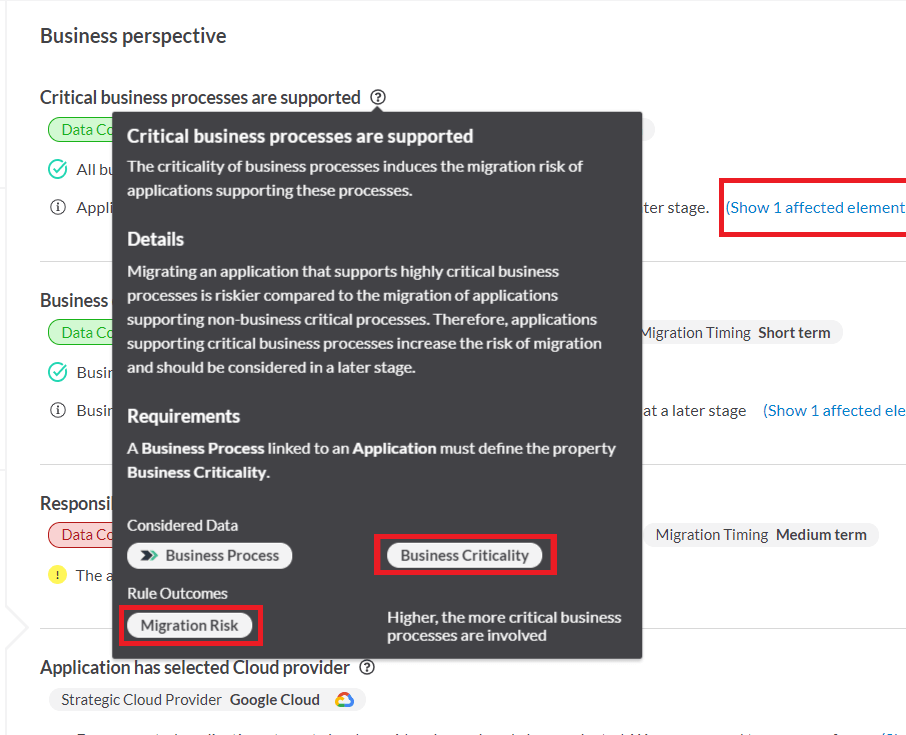Click help icon beside Critical business processes heading

point(378,97)
